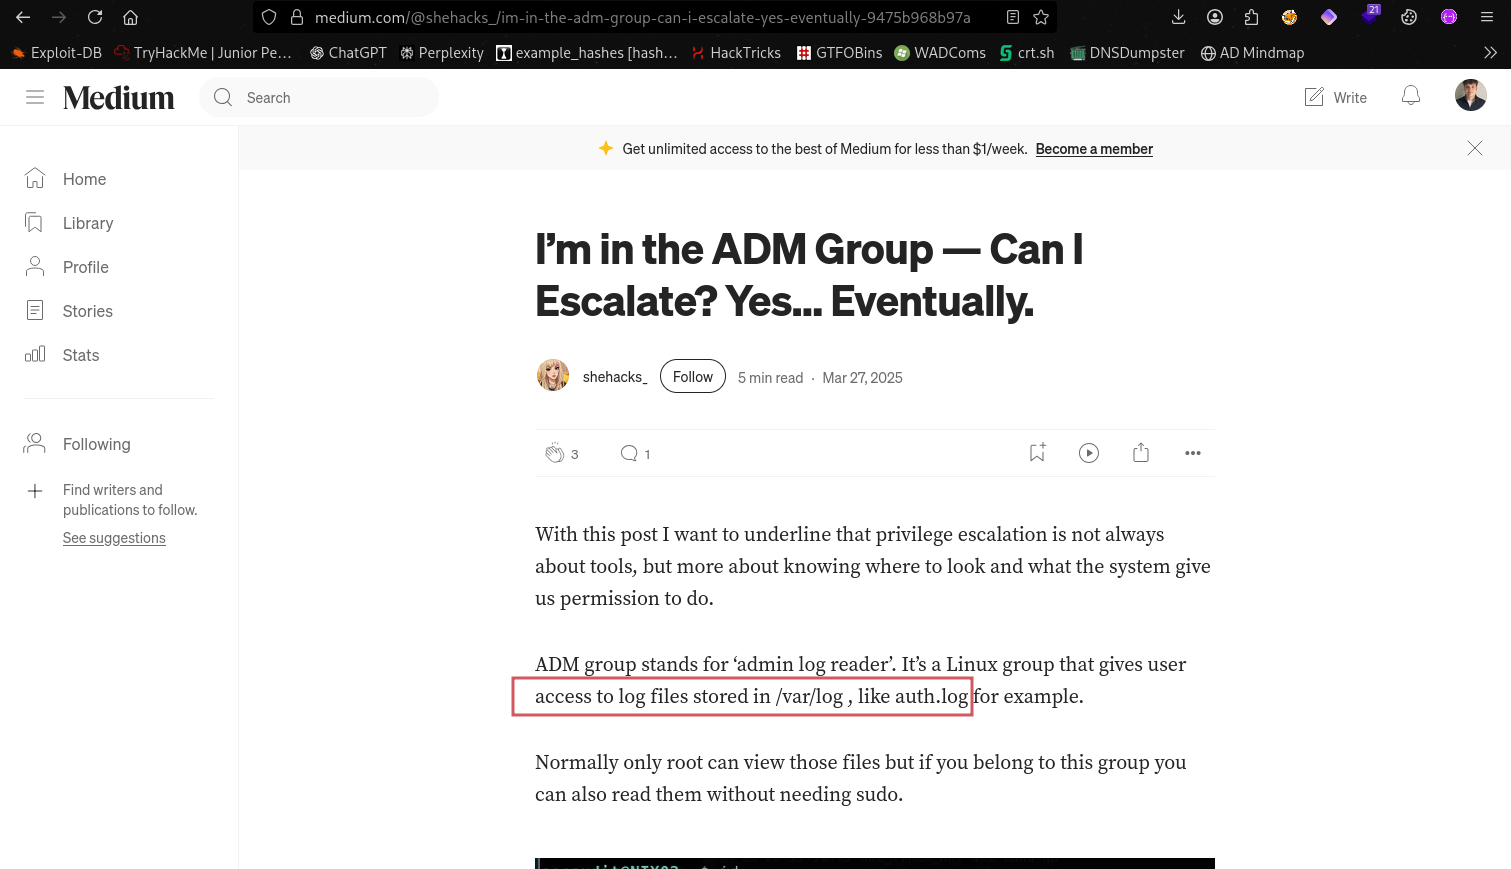Image resolution: width=1511 pixels, height=869 pixels.
Task: Follow the author shehacks_
Action: pyautogui.click(x=692, y=377)
